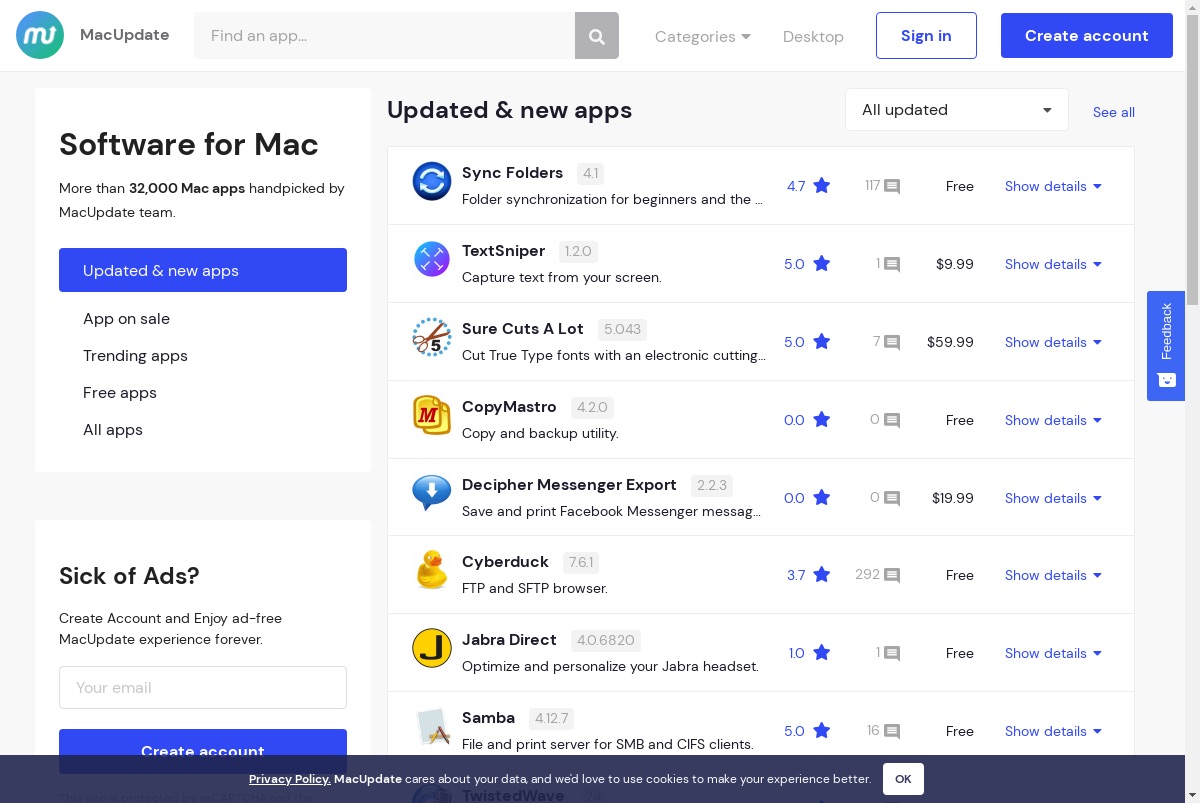Expand Show details for Sync Folders
This screenshot has height=803, width=1200.
(x=1053, y=186)
